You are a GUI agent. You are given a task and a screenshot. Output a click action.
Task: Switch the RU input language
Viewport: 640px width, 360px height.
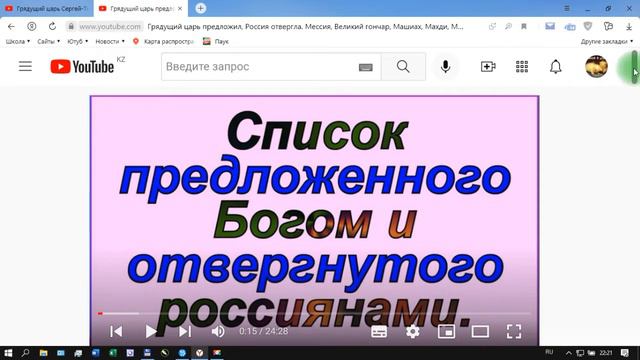[549, 352]
